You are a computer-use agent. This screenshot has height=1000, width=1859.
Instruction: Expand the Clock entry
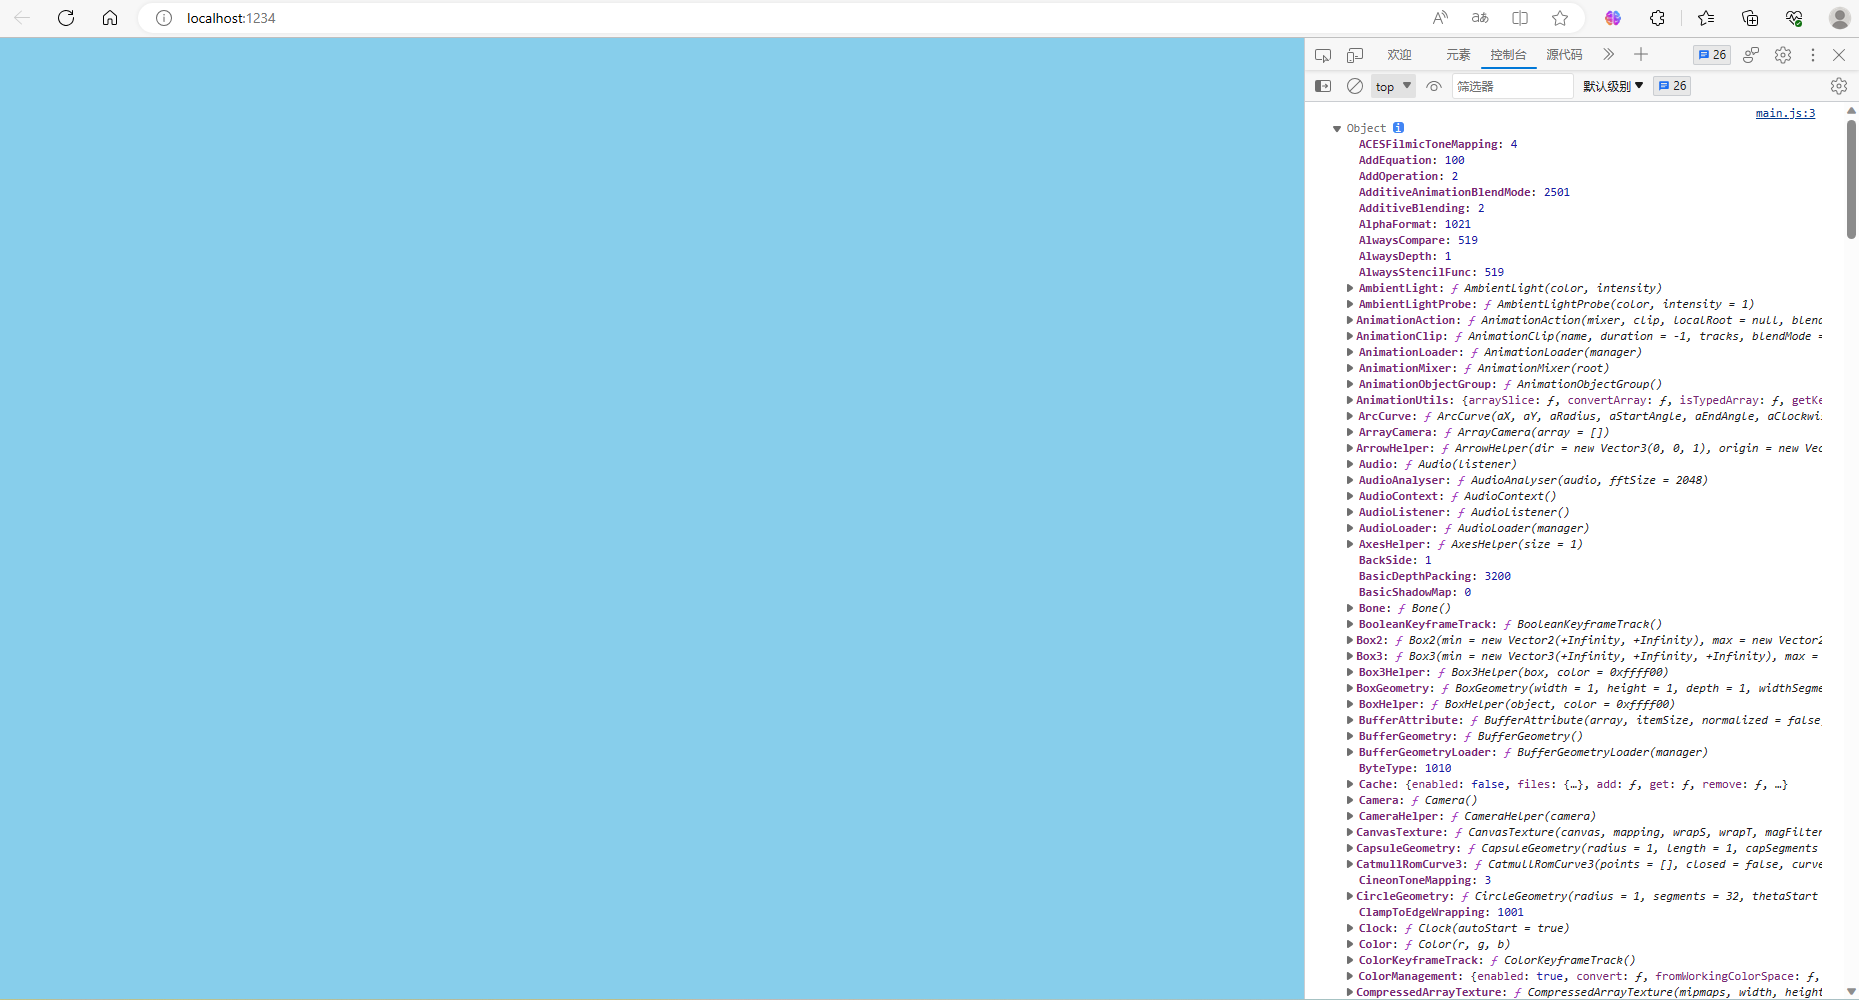coord(1350,928)
